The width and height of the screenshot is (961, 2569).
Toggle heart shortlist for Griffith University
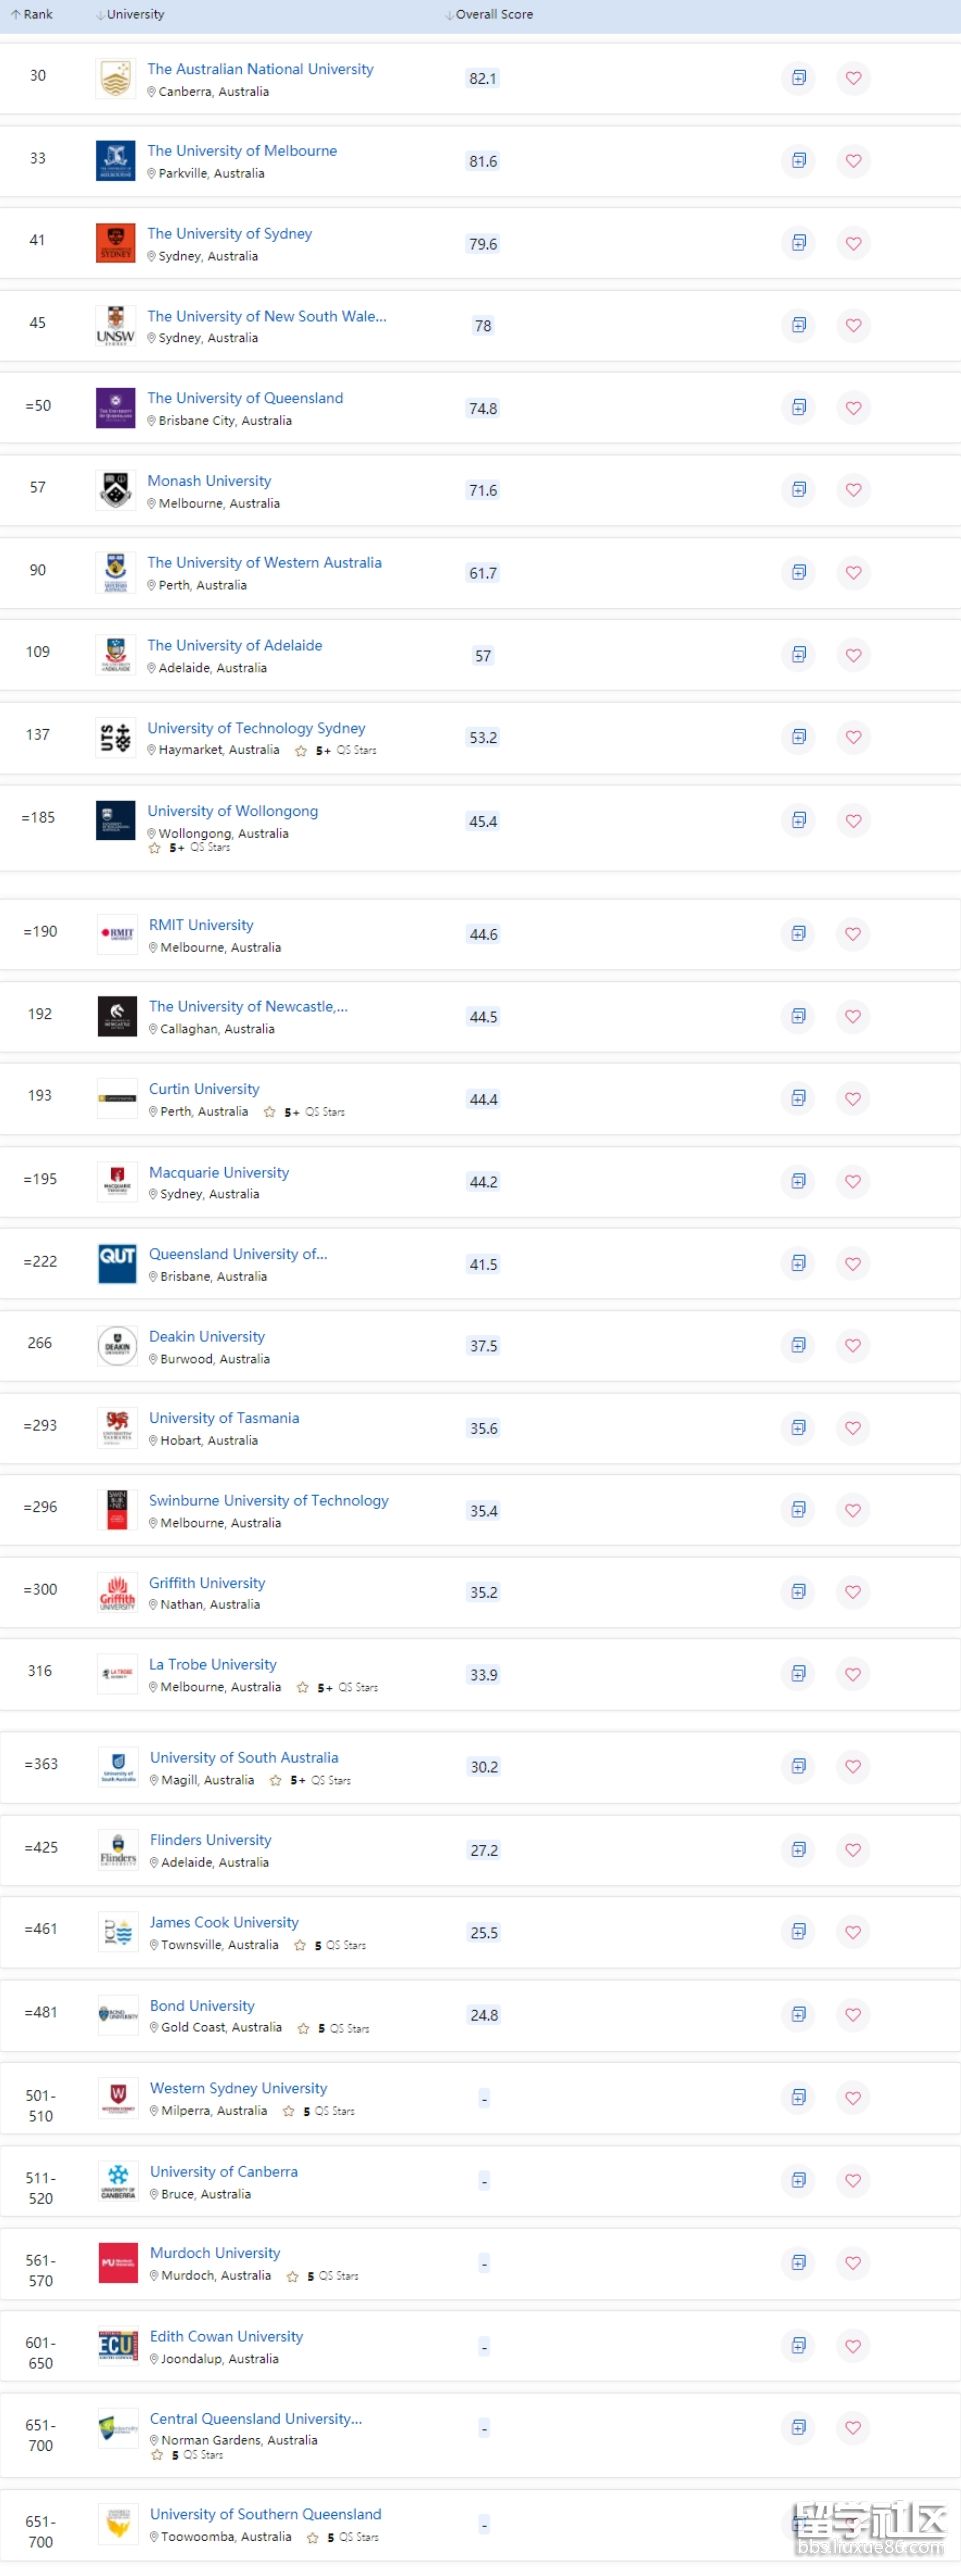(853, 1592)
